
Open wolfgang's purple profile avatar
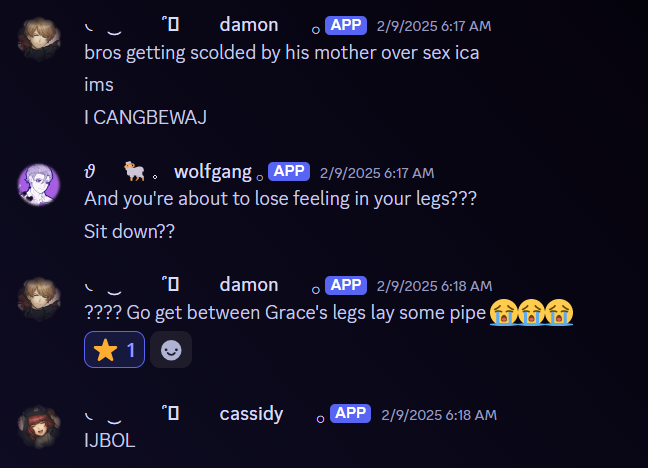click(x=39, y=184)
